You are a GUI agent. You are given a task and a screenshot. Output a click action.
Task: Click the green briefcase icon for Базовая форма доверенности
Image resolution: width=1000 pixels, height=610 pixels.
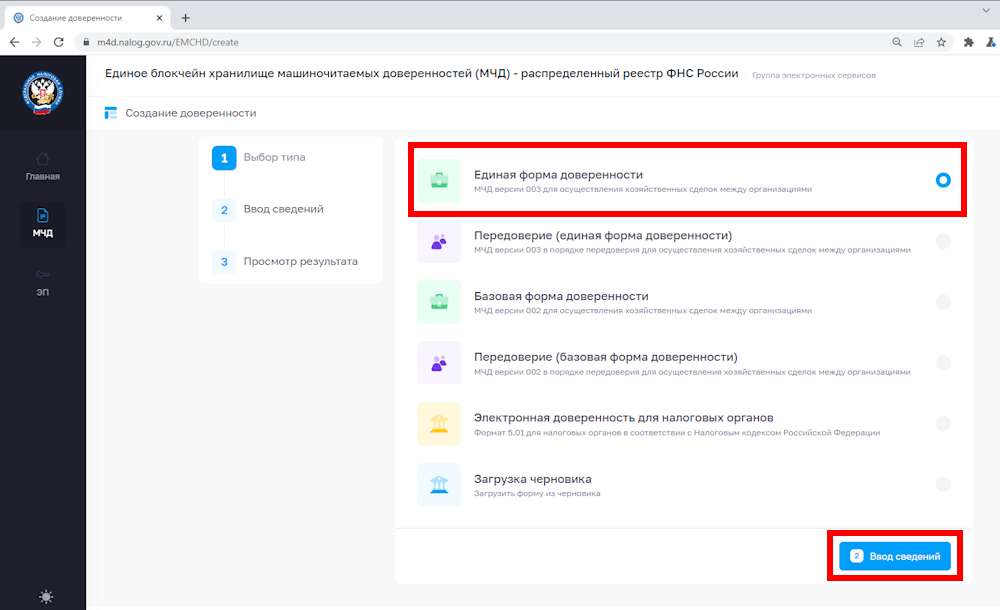coord(439,301)
